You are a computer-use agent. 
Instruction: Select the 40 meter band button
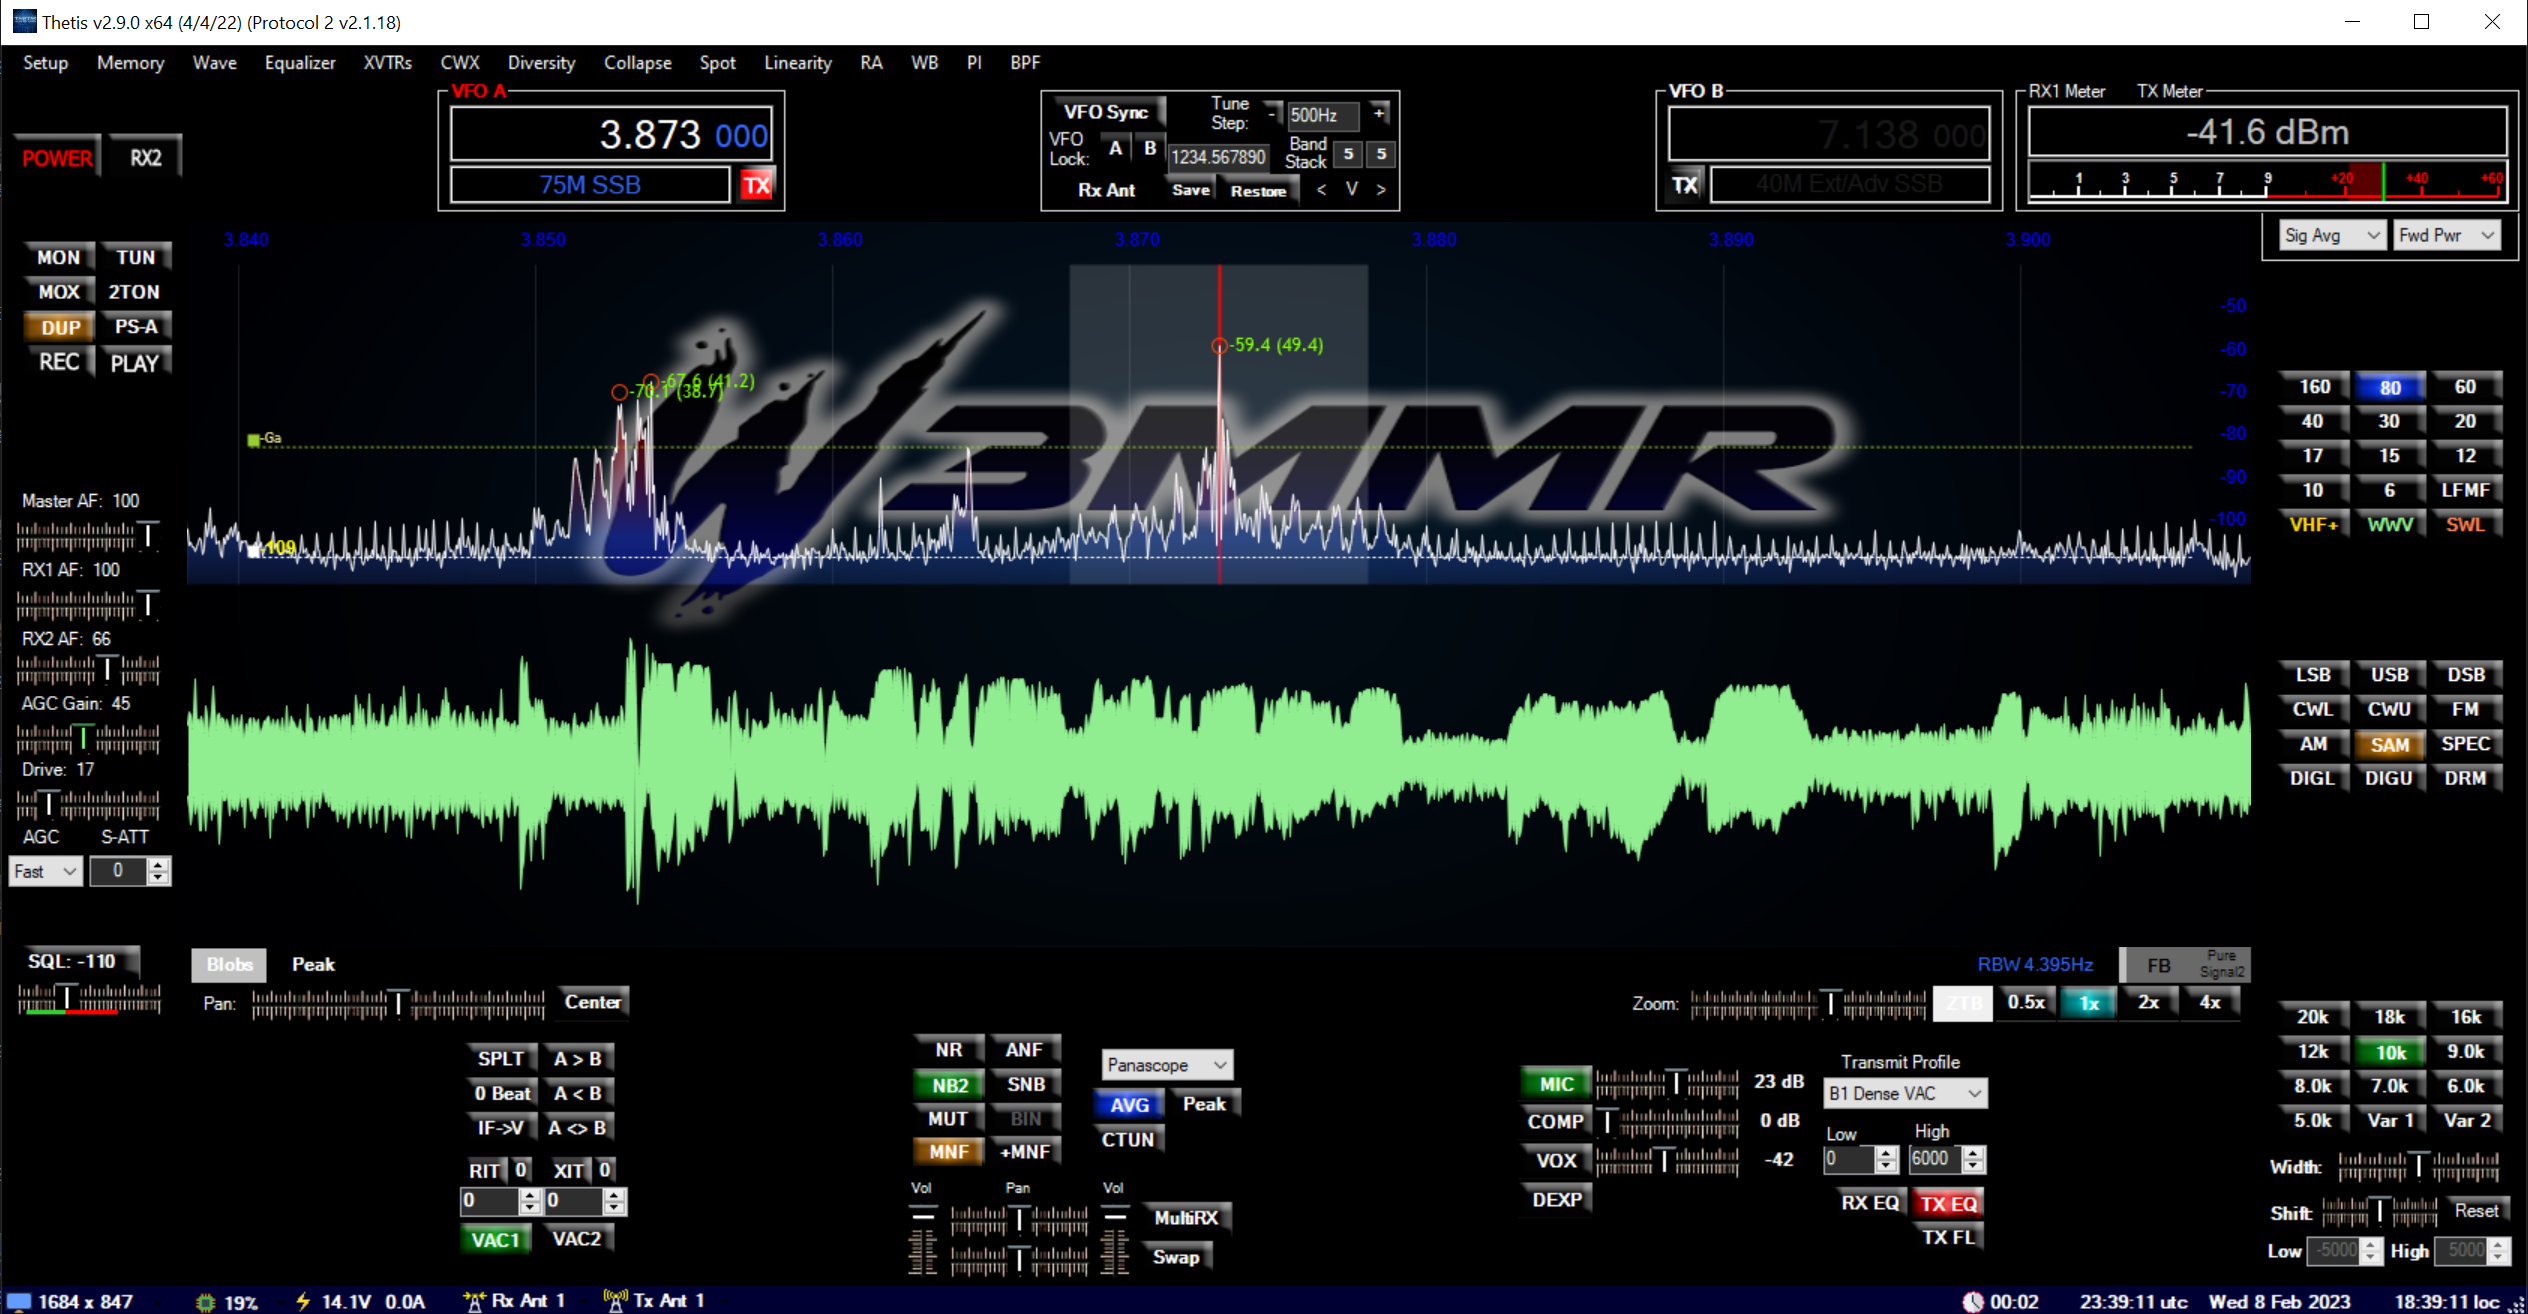coord(2312,421)
